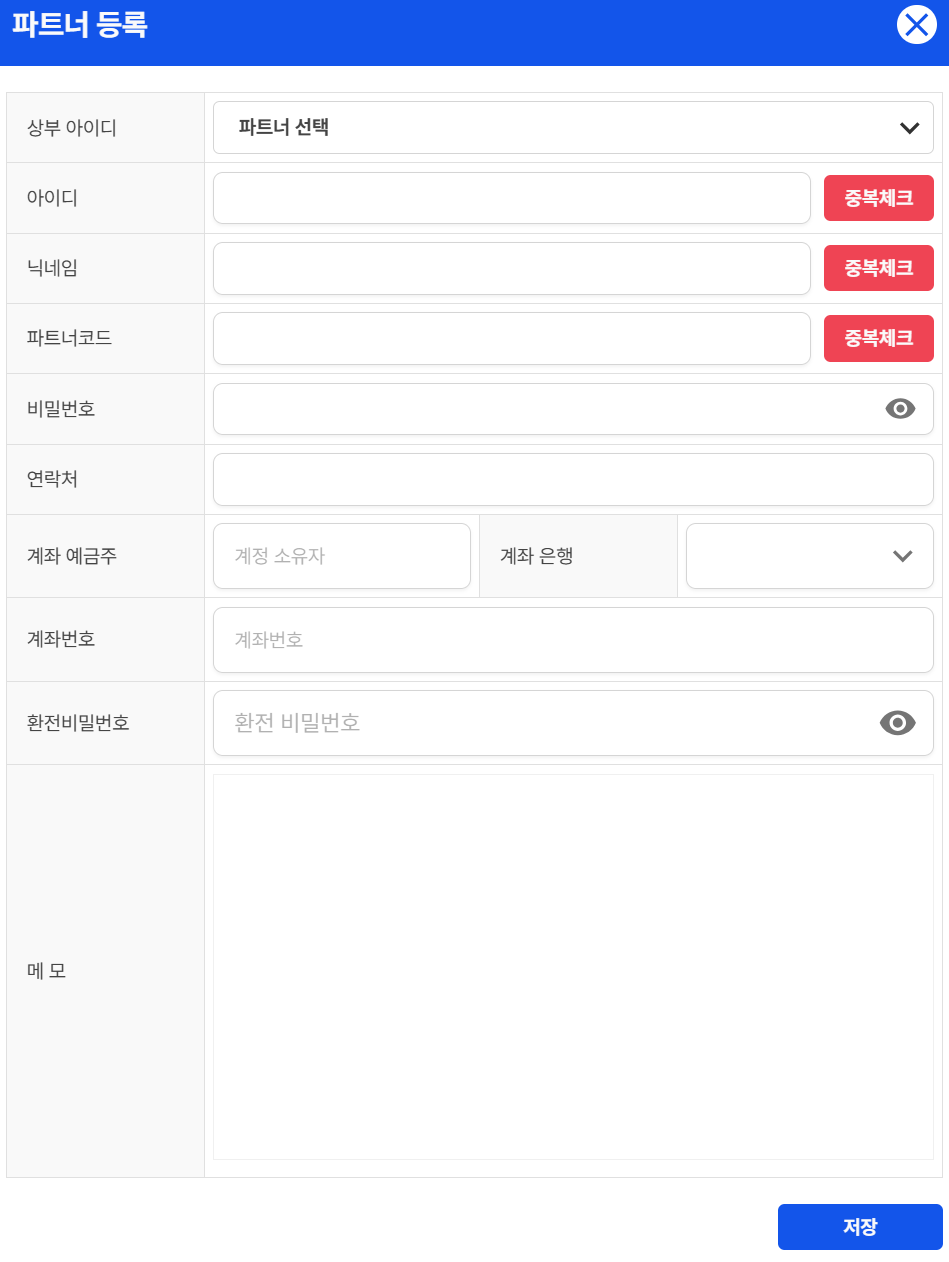Viewport: 949px width, 1262px height.
Task: Toggle 환전비밀번호 visibility eye icon
Action: [897, 722]
